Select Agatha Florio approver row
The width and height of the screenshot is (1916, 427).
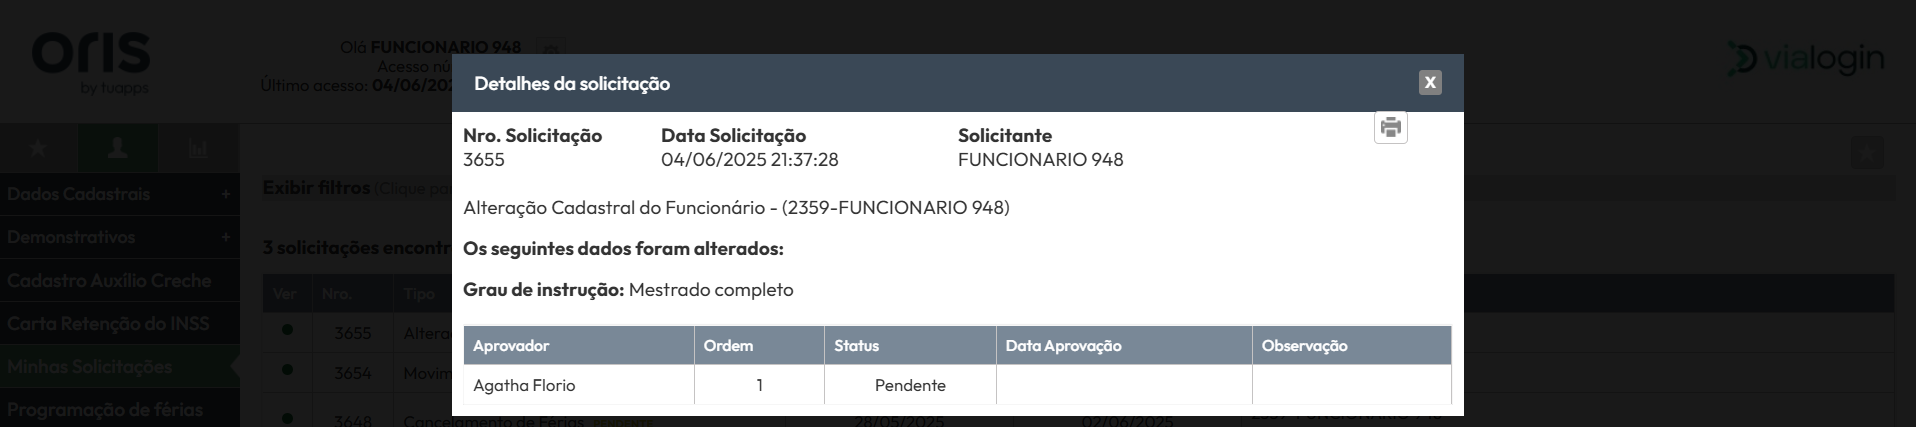pos(957,385)
